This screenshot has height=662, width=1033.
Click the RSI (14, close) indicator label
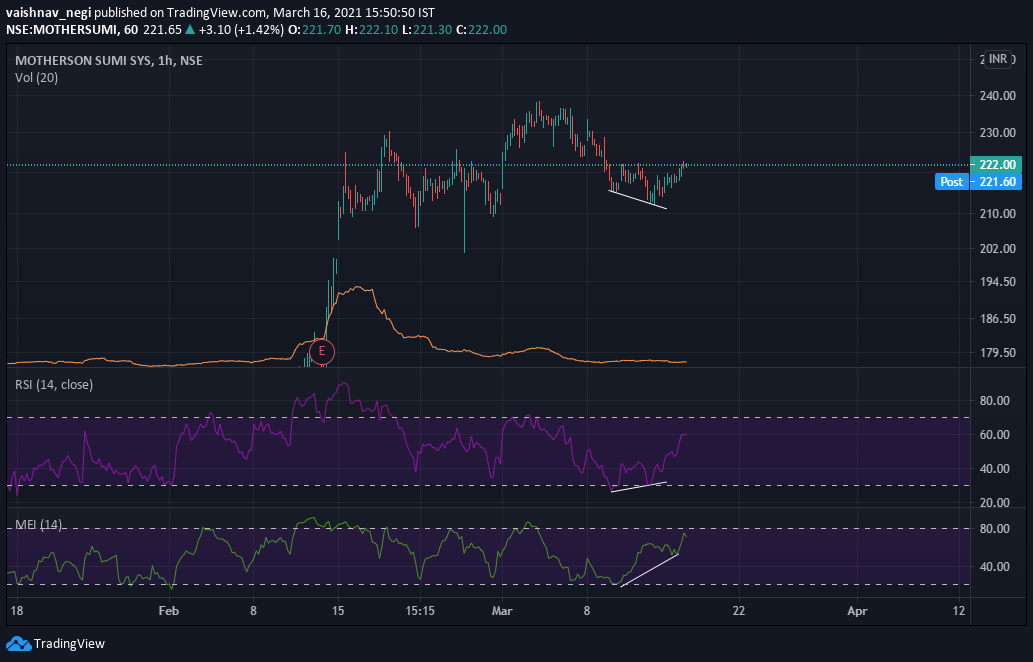[x=54, y=385]
